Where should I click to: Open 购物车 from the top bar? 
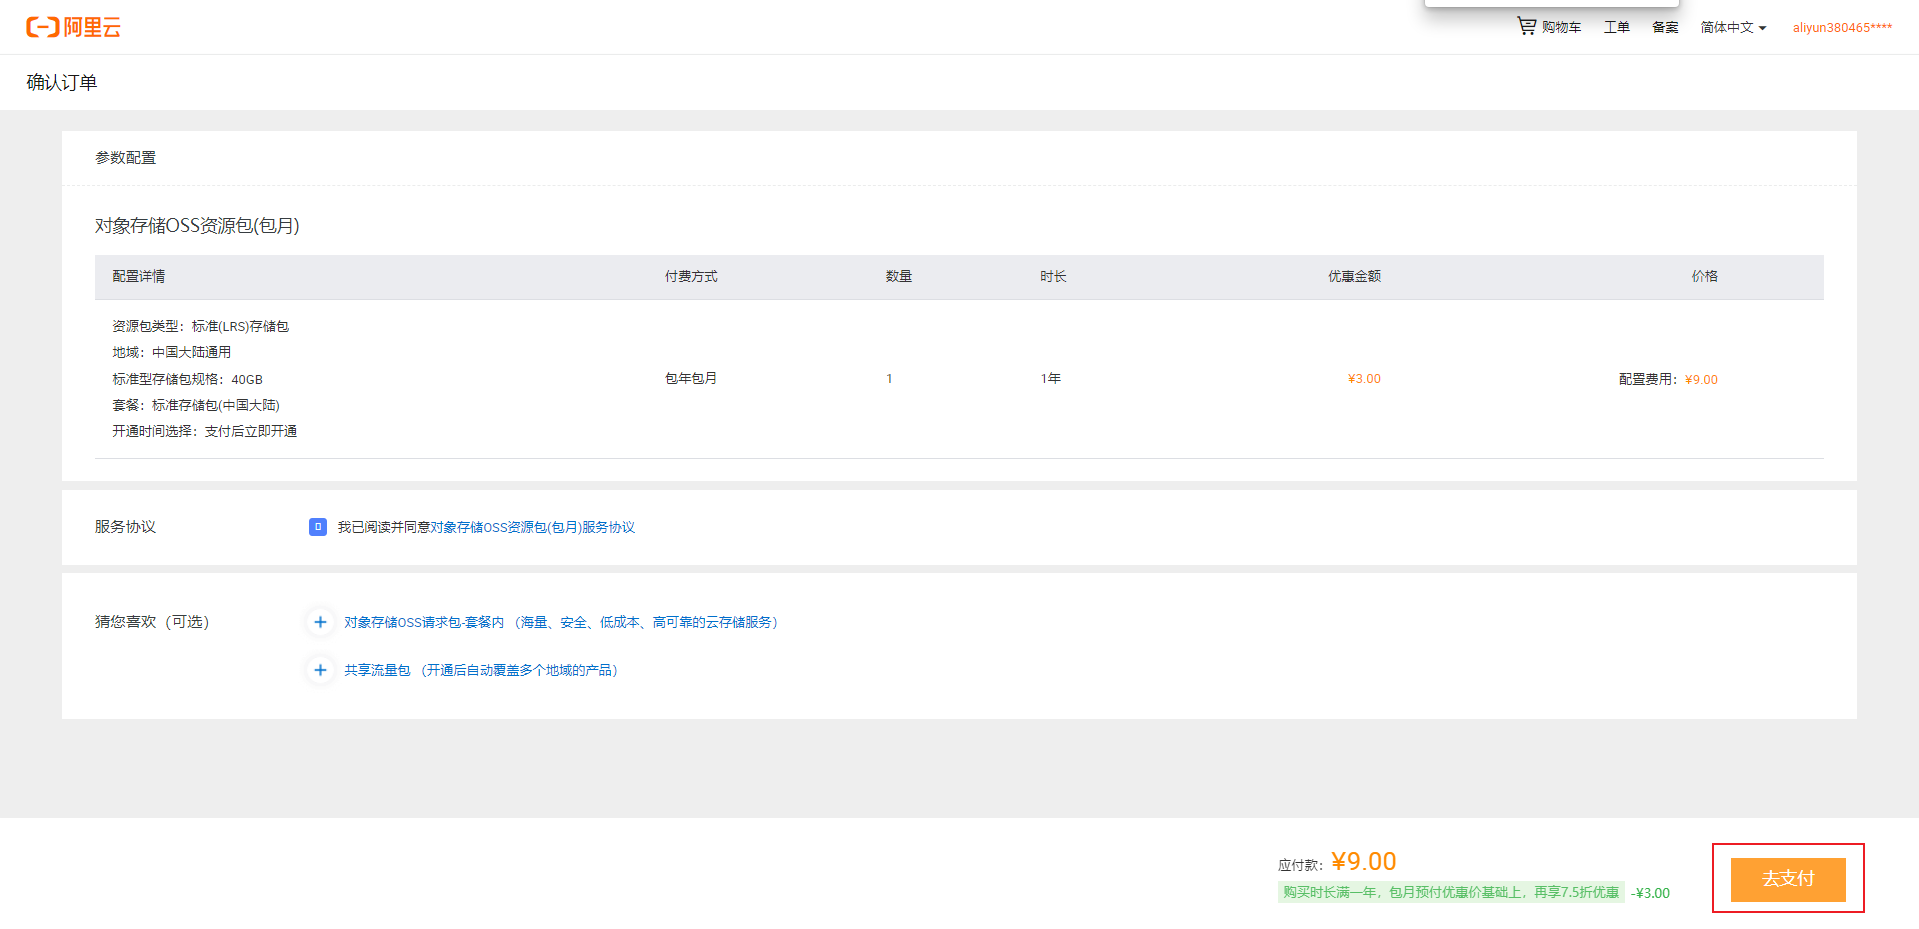point(1559,27)
